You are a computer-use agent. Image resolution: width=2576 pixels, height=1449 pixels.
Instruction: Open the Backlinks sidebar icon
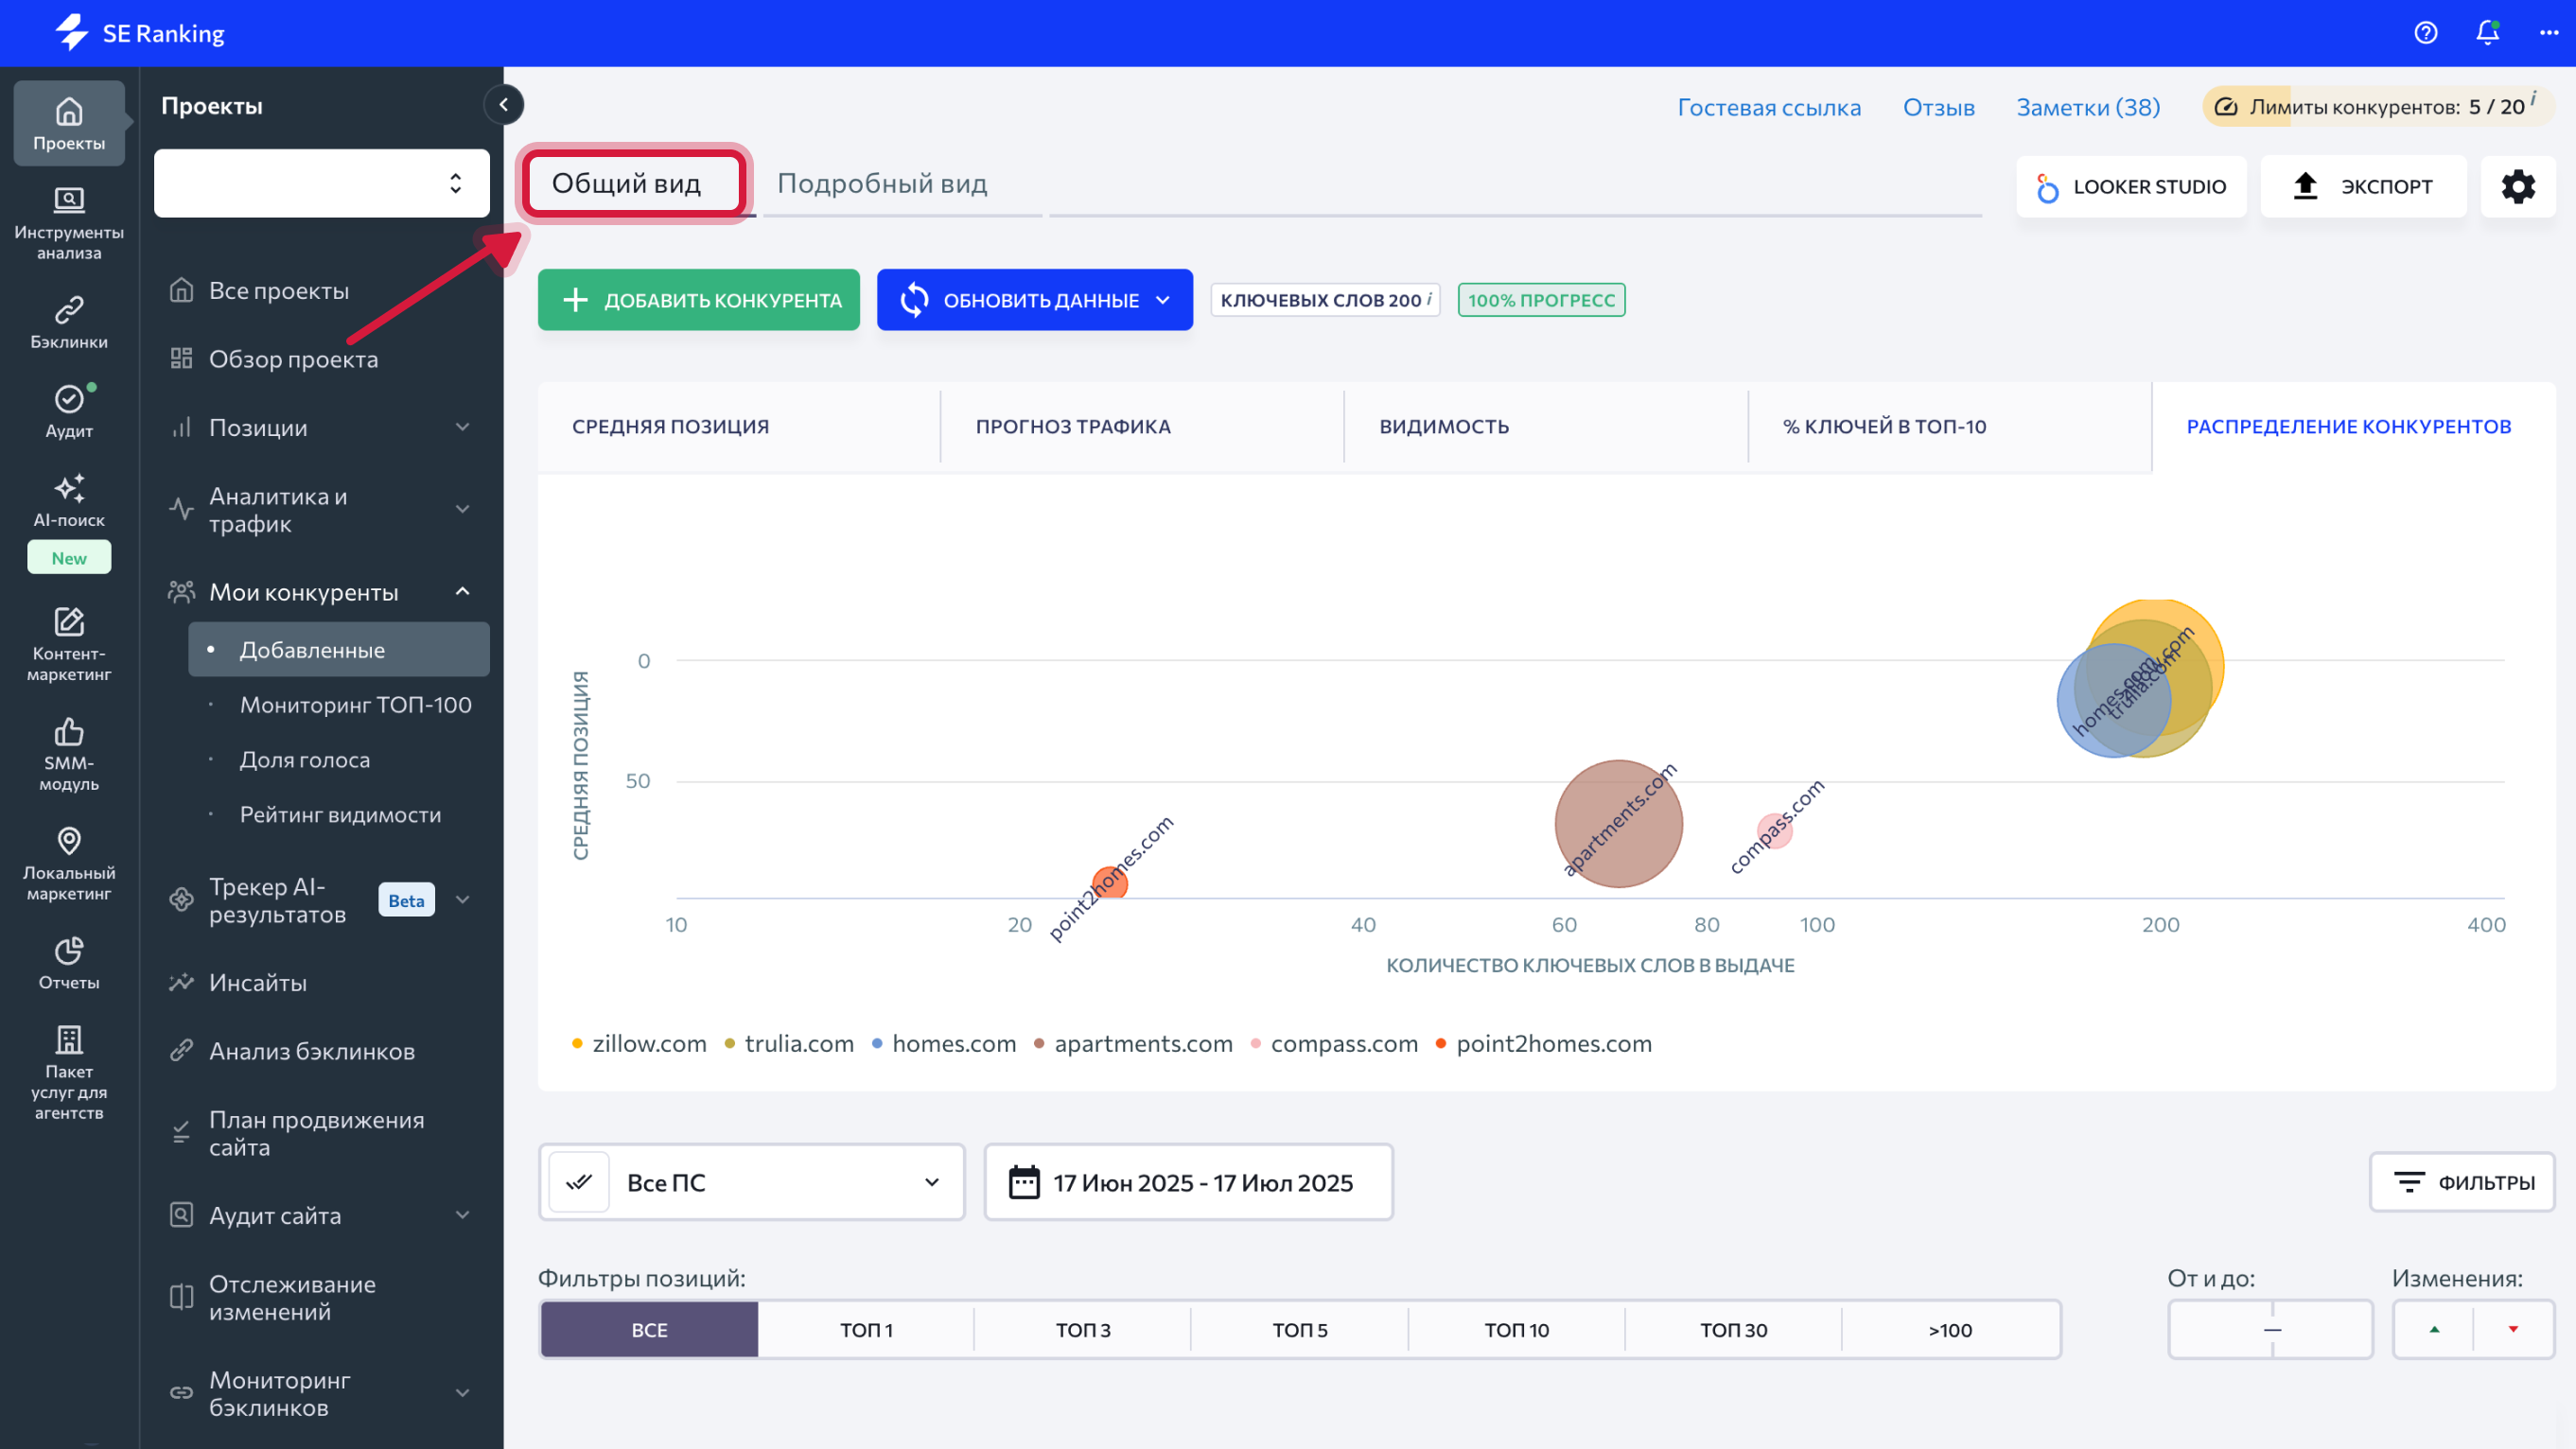point(69,321)
